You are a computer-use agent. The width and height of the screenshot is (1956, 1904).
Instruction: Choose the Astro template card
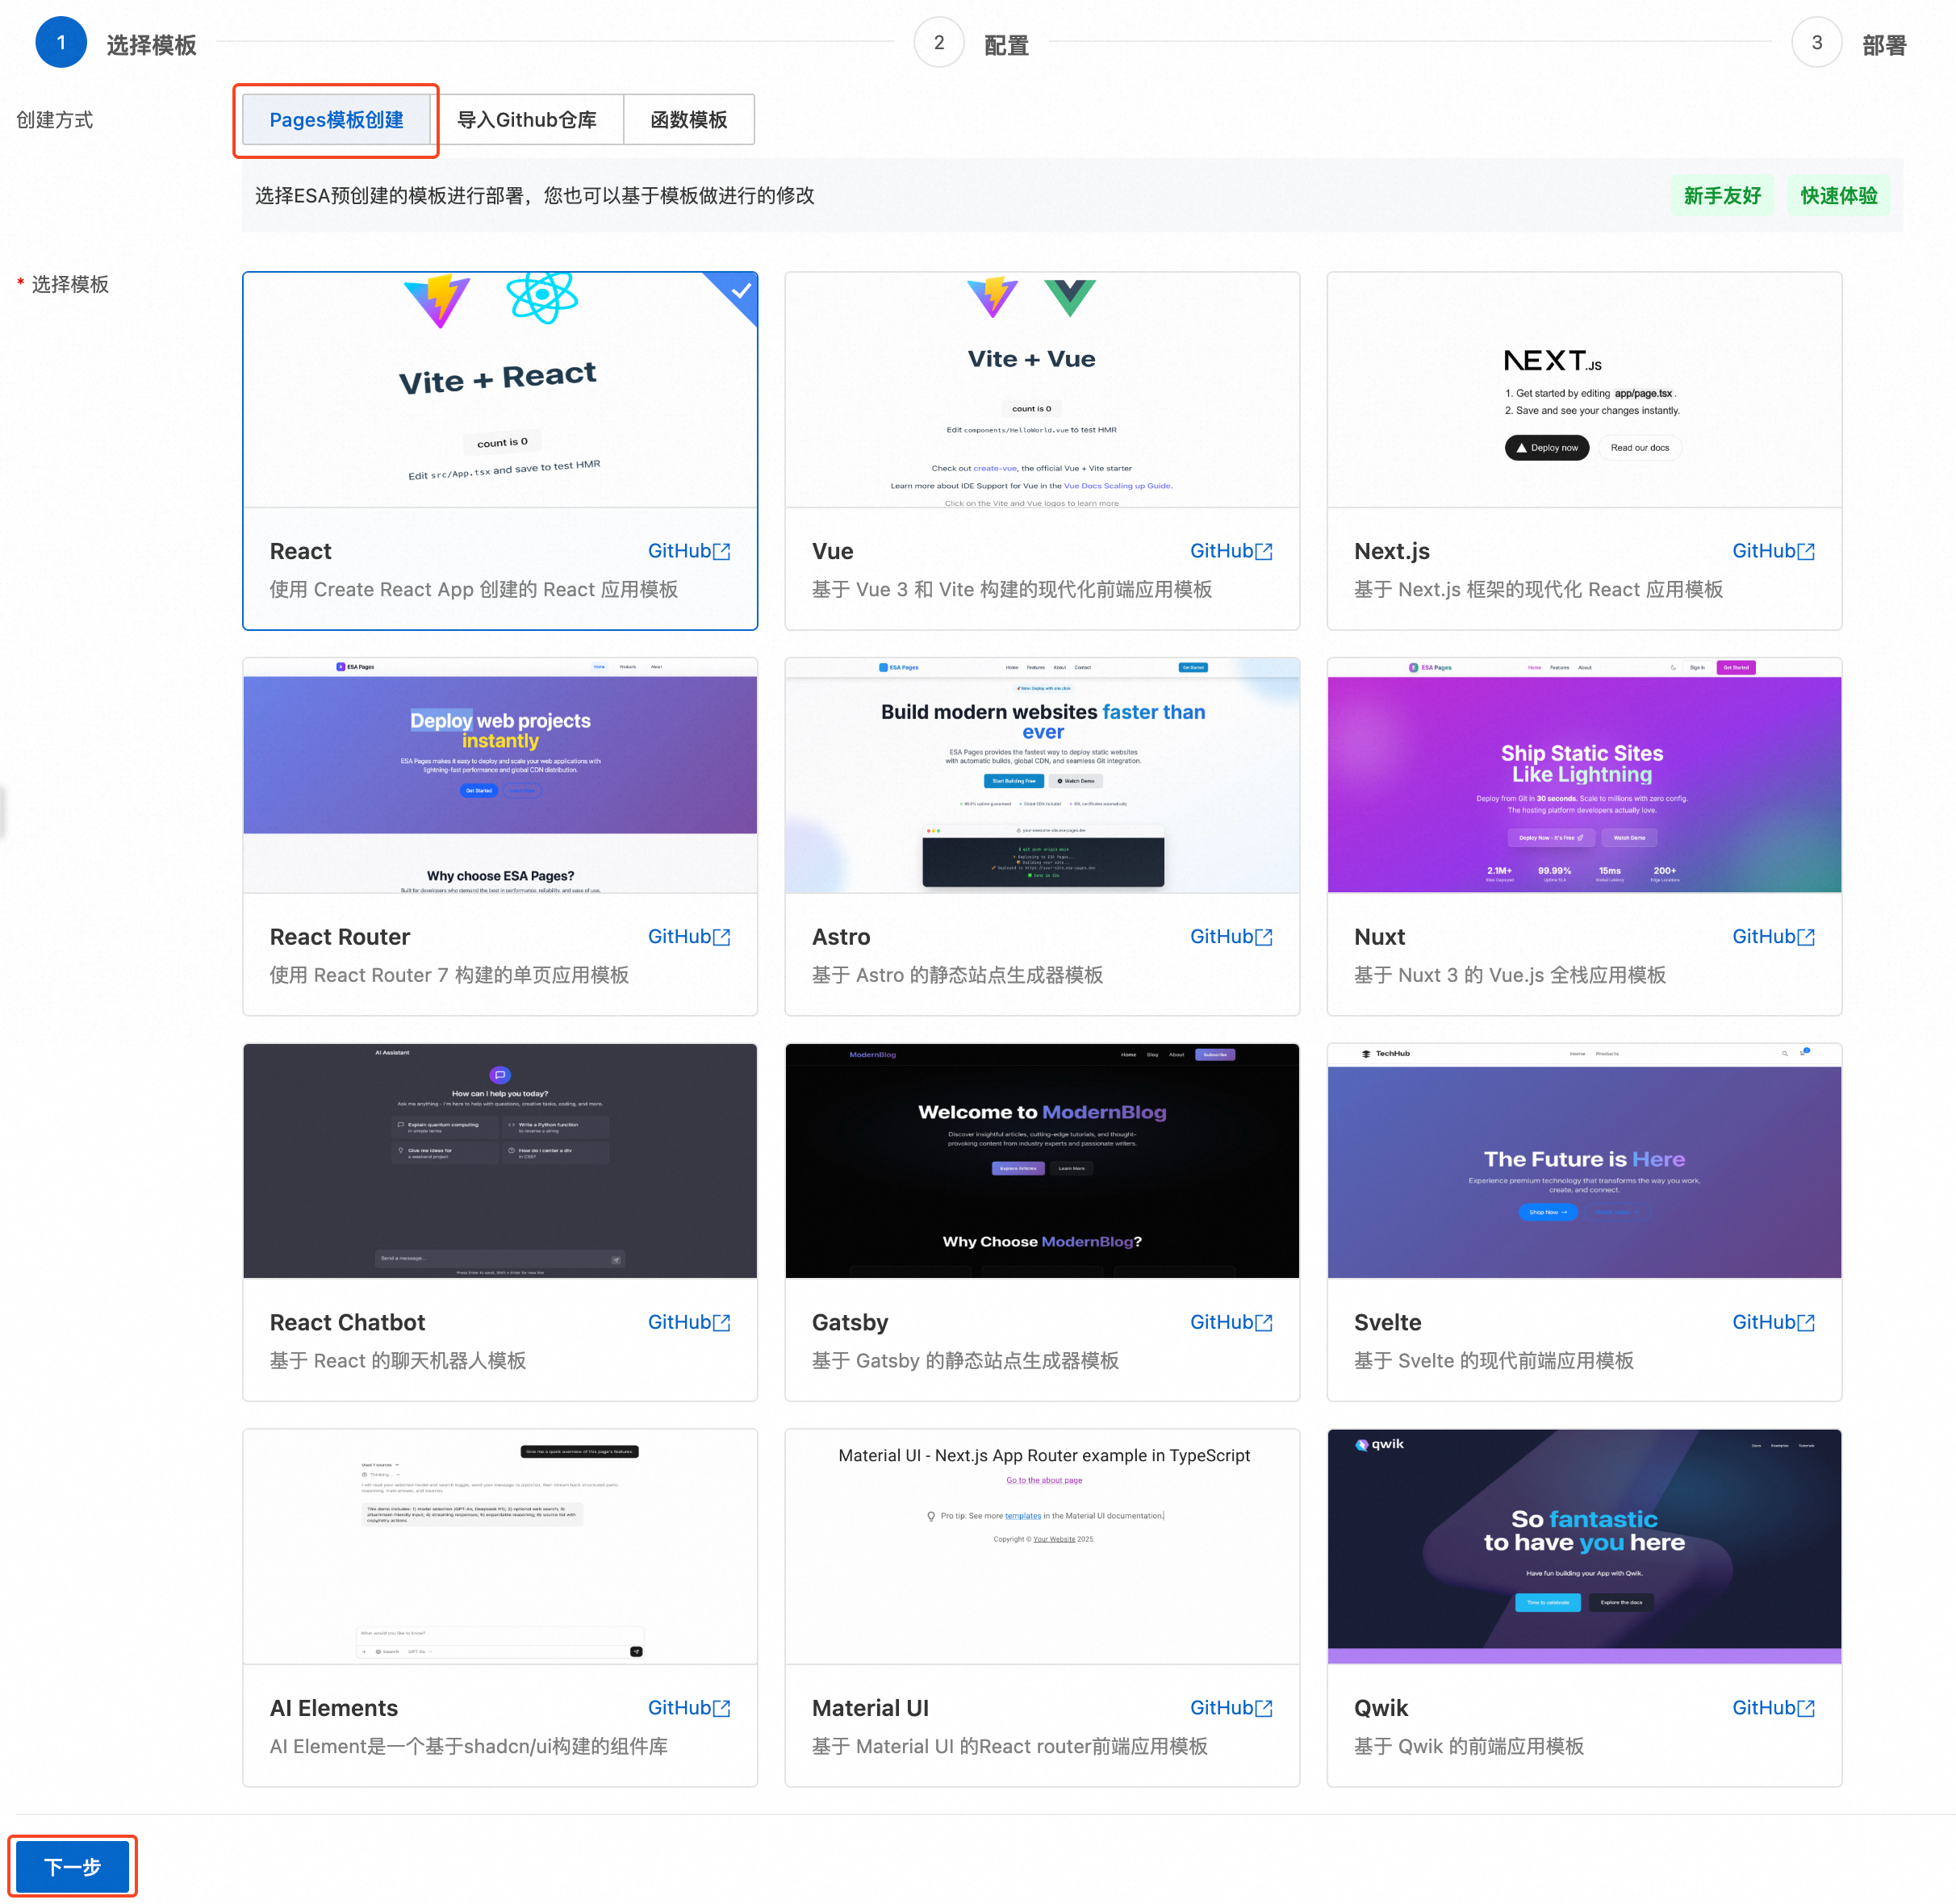coord(1041,780)
